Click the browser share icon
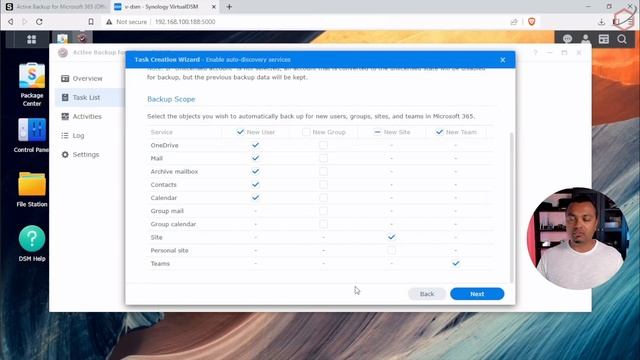 pyautogui.click(x=514, y=22)
